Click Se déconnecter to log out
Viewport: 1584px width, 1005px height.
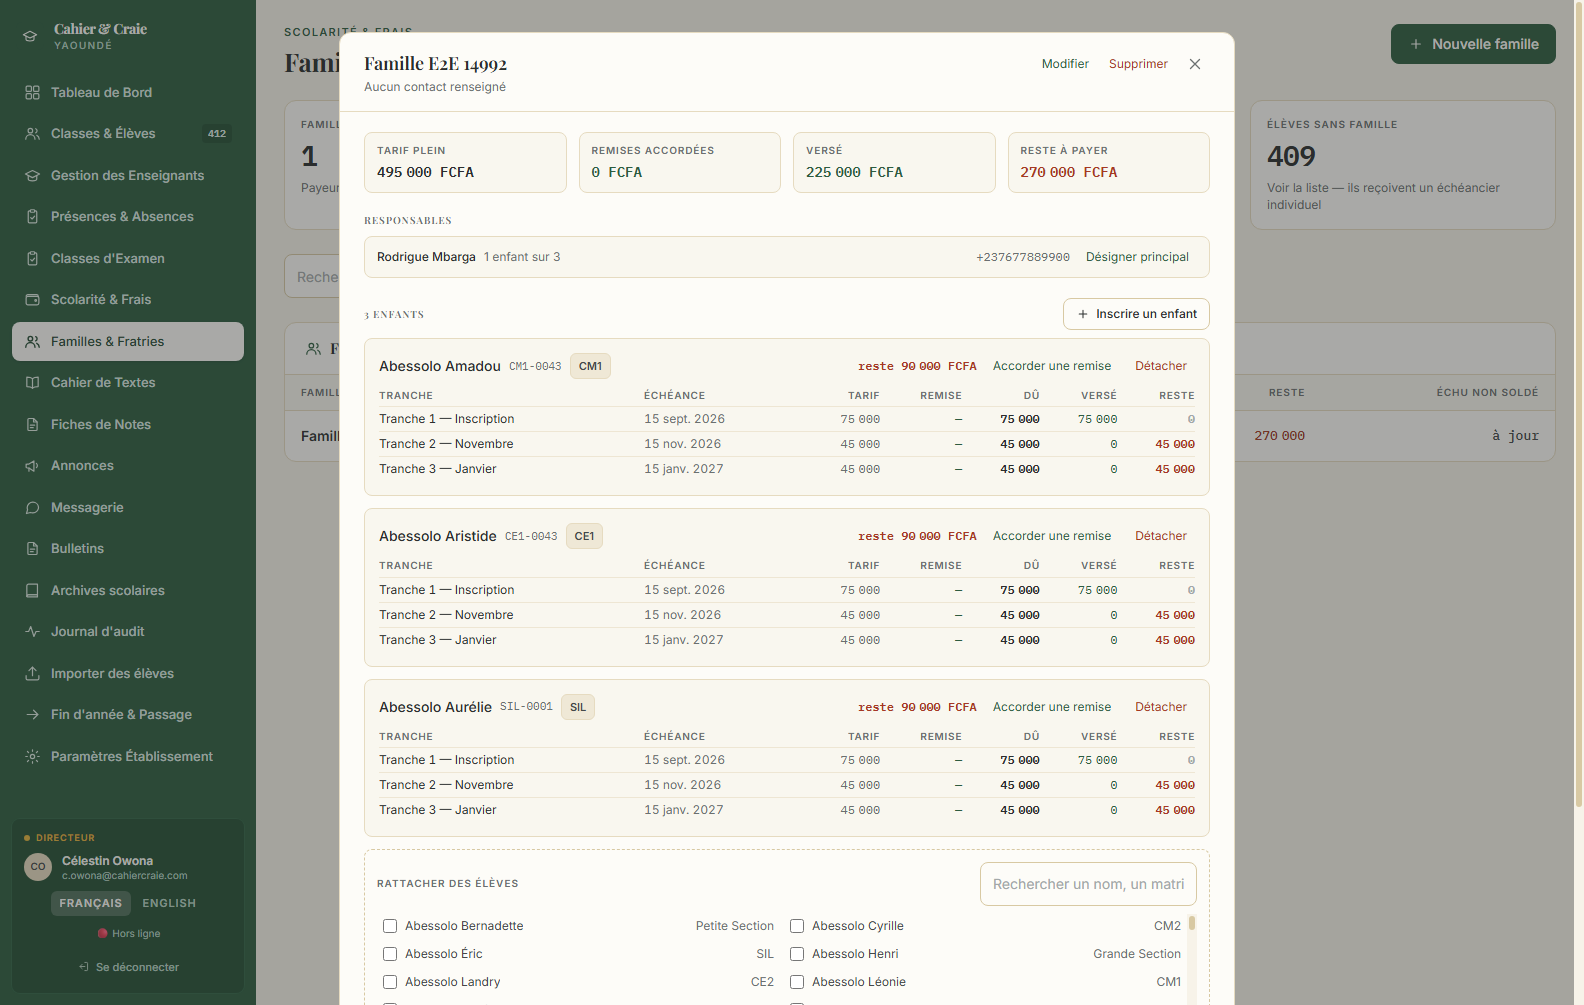(128, 967)
